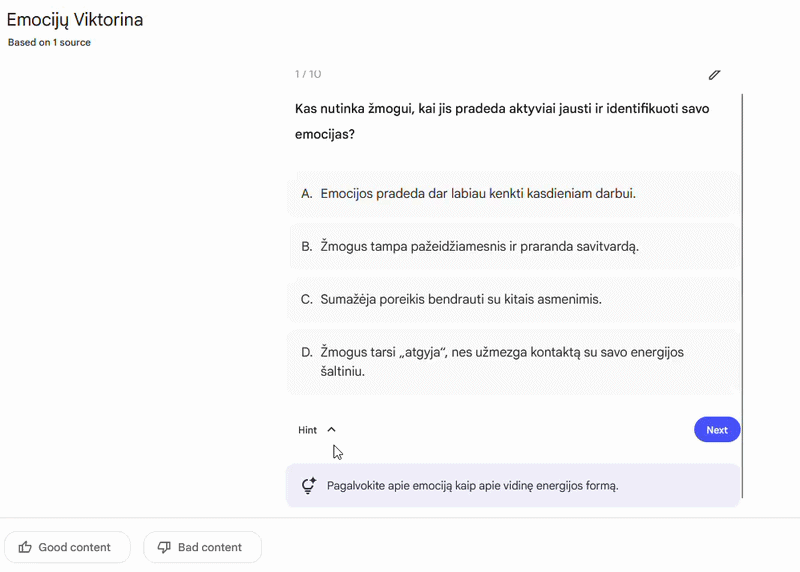Rate as Bad content
The width and height of the screenshot is (800, 572).
(x=202, y=547)
